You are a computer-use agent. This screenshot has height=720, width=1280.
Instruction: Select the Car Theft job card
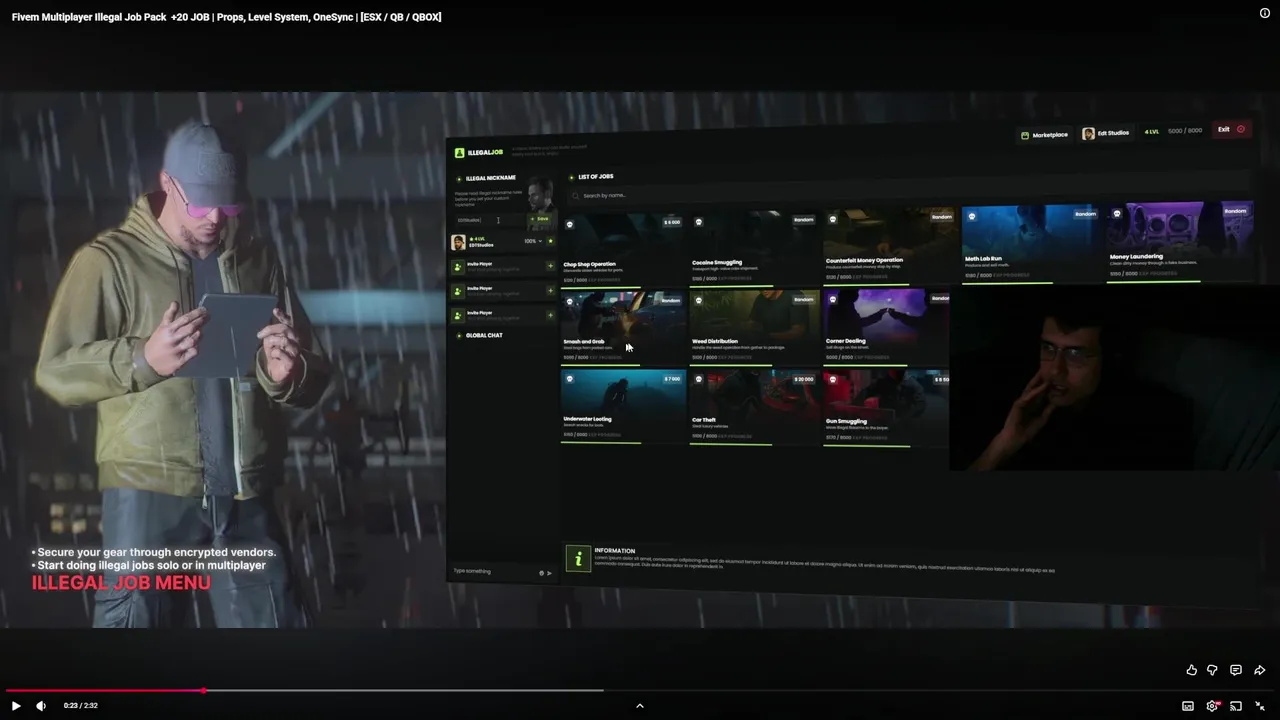tap(753, 408)
